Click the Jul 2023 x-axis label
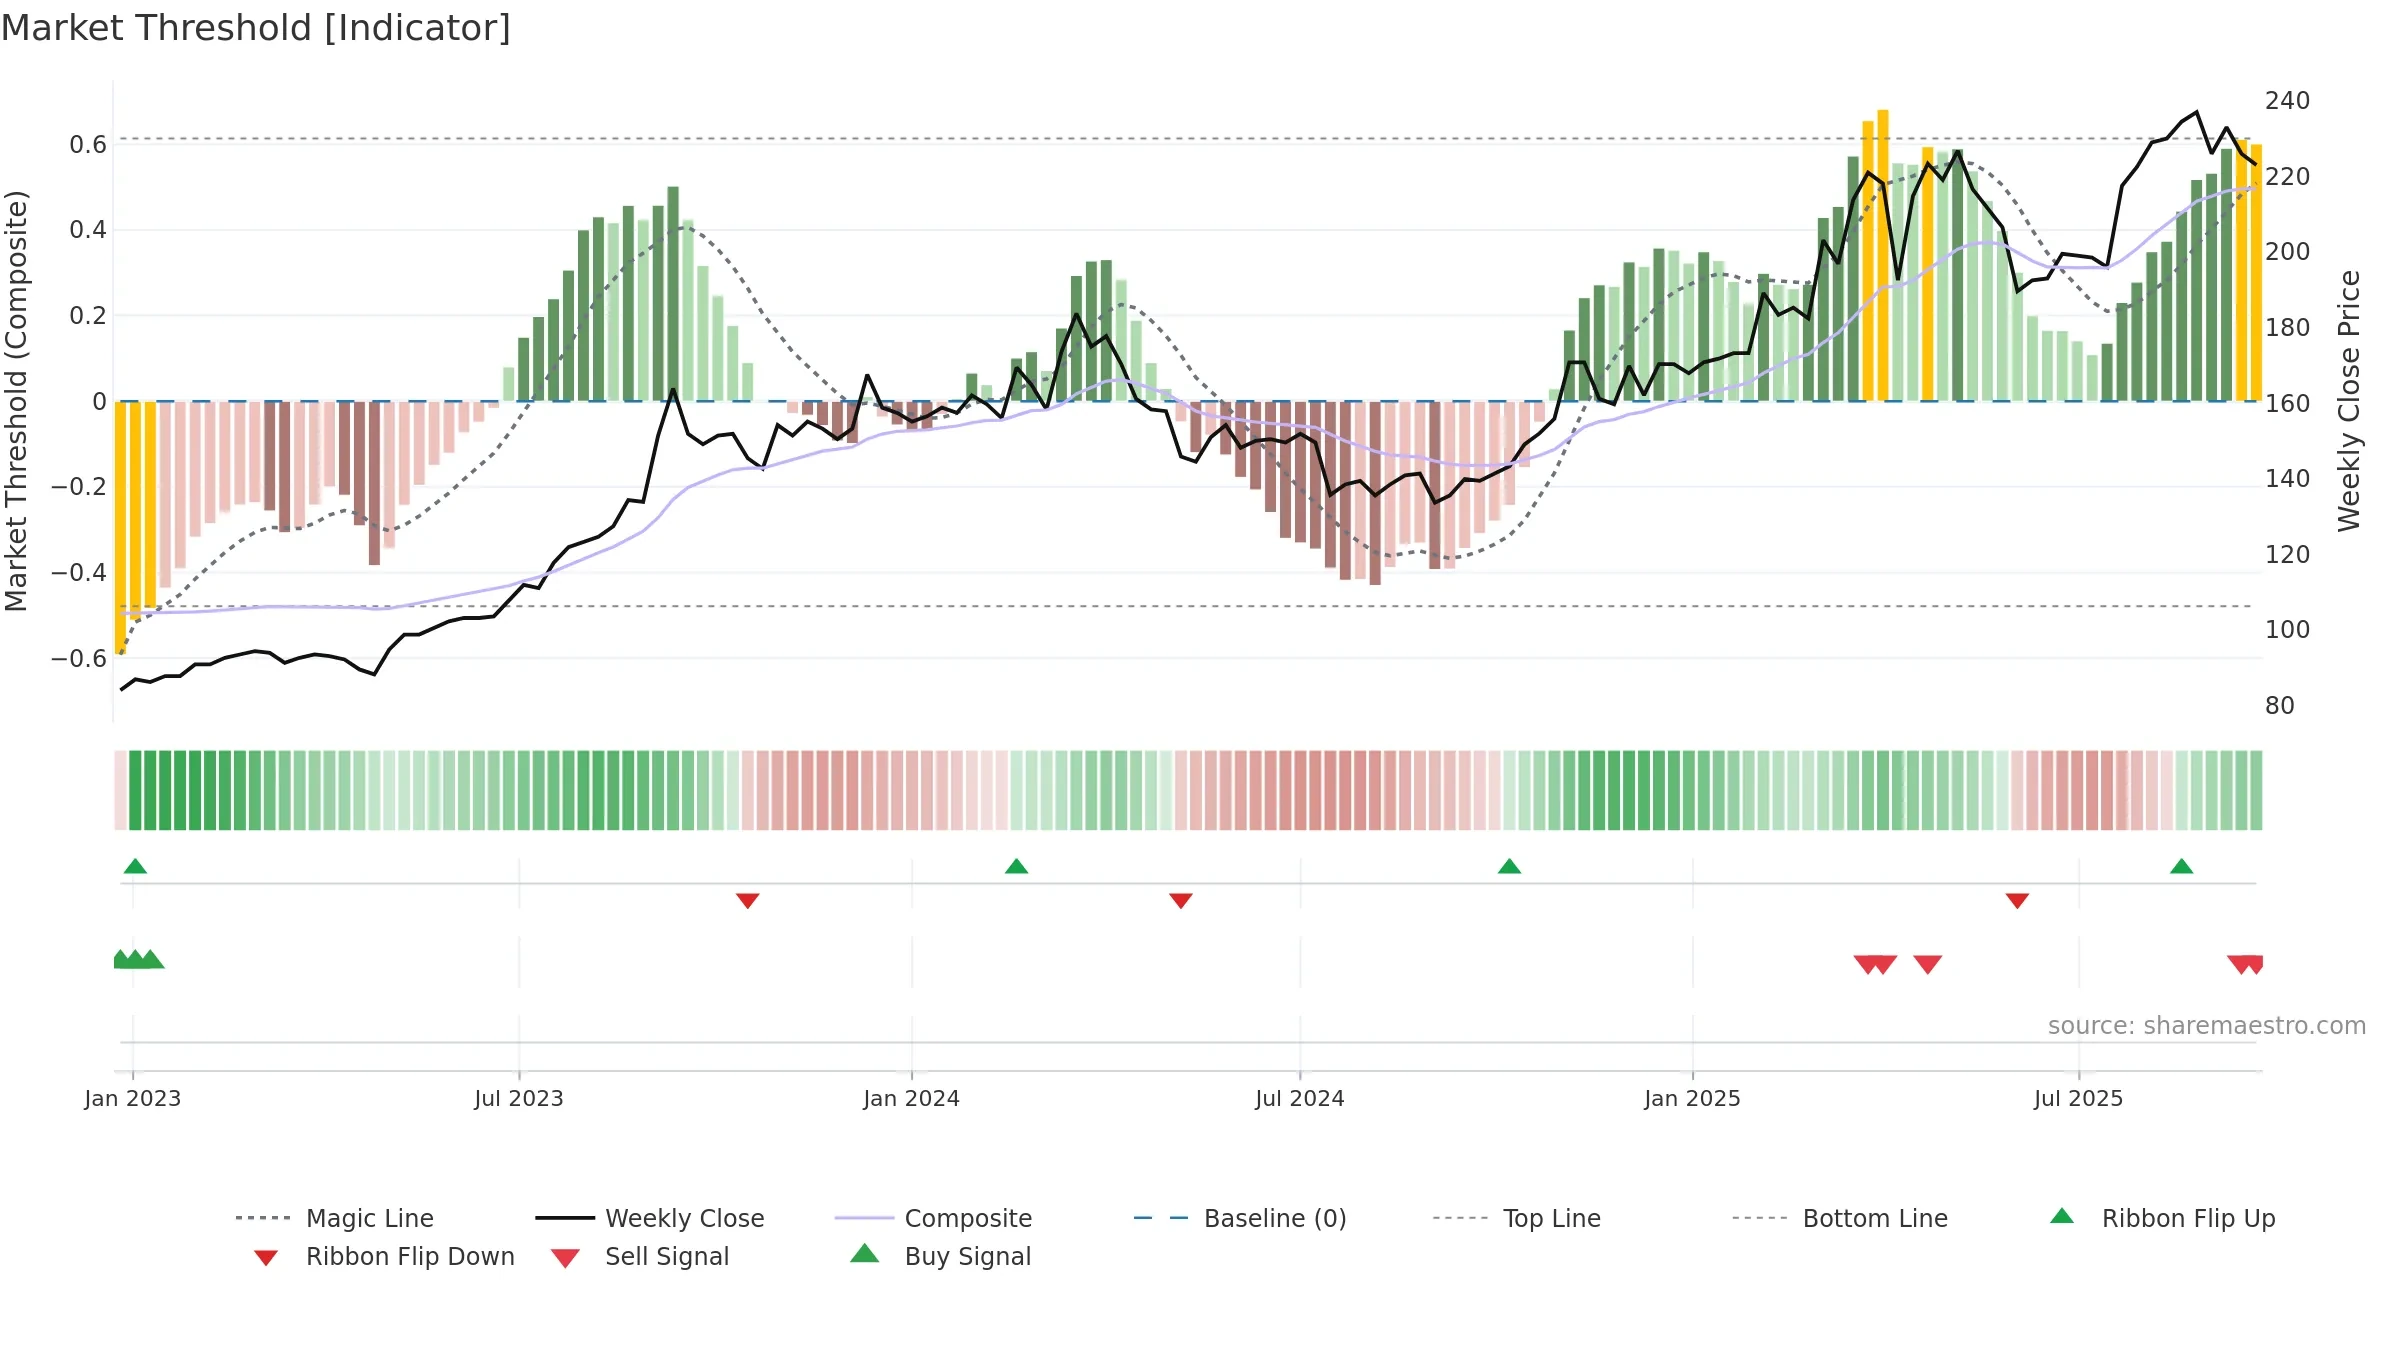2400x1350 pixels. pyautogui.click(x=519, y=1098)
